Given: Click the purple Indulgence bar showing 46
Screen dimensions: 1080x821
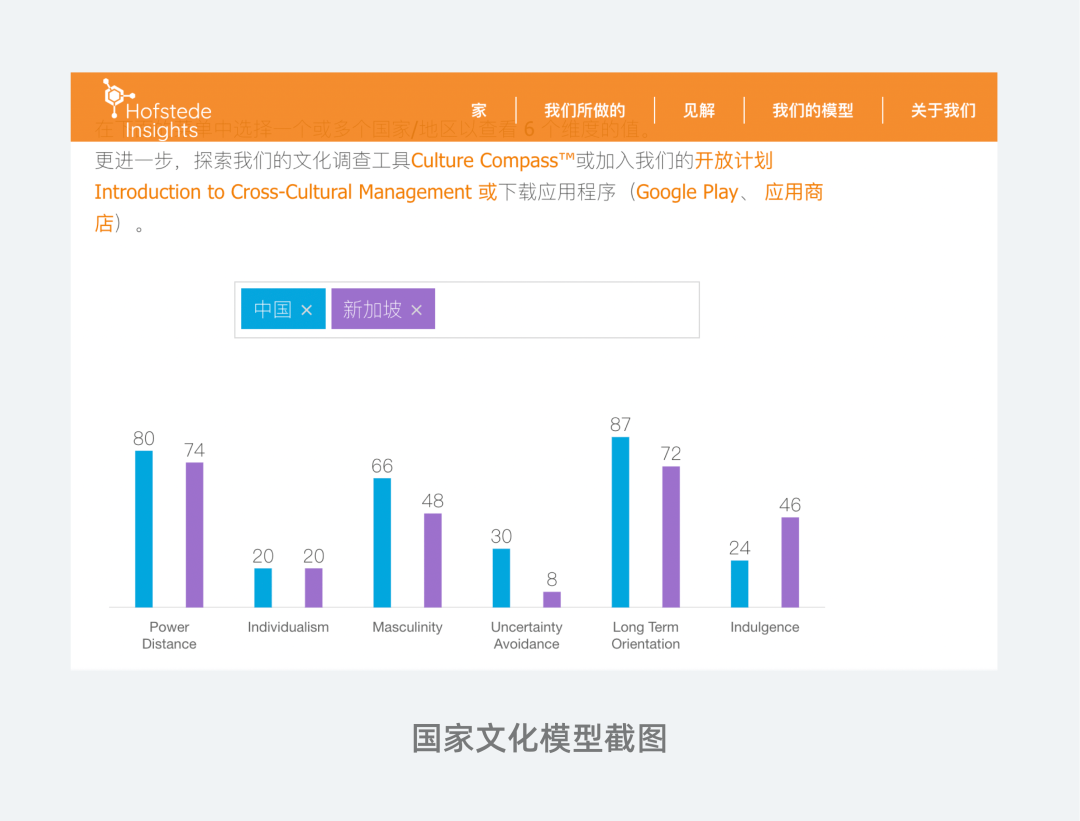Looking at the screenshot, I should click(790, 562).
